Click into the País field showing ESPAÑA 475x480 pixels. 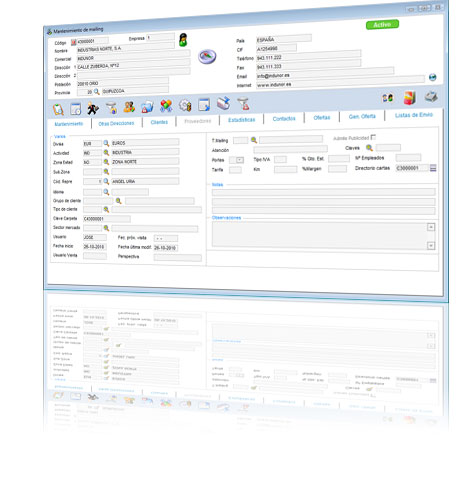284,39
